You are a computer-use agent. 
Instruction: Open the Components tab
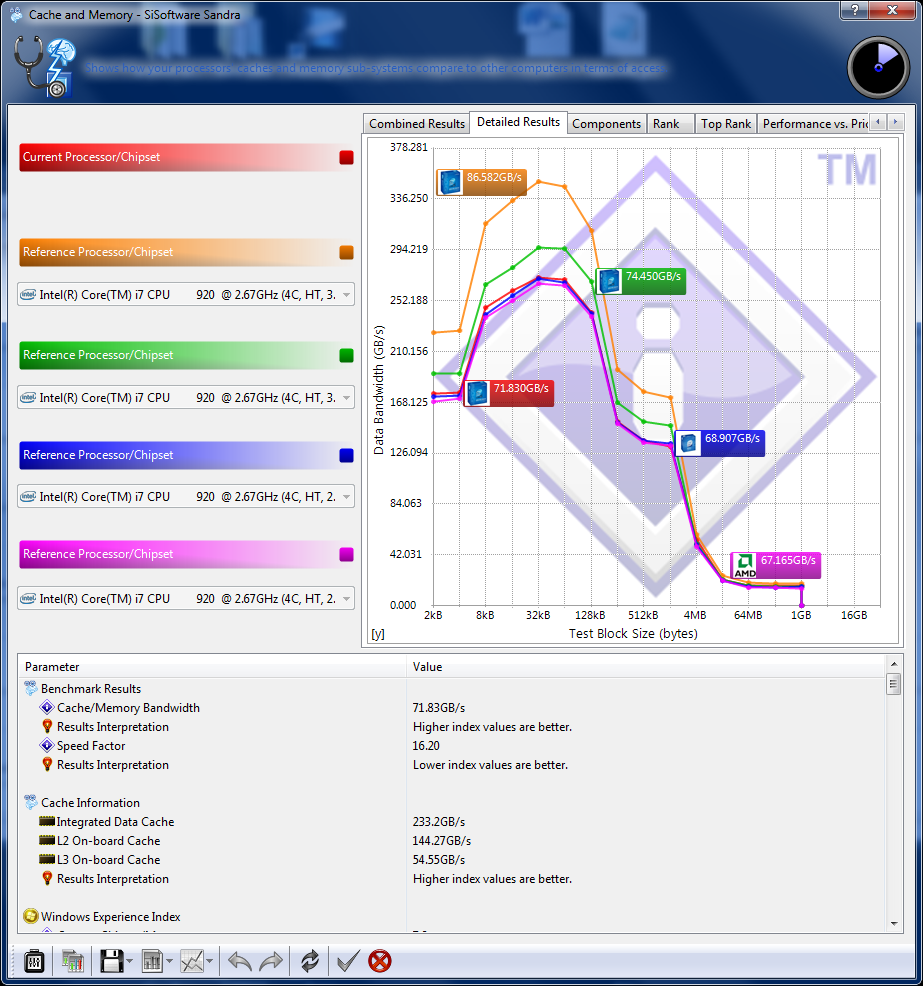tap(606, 124)
